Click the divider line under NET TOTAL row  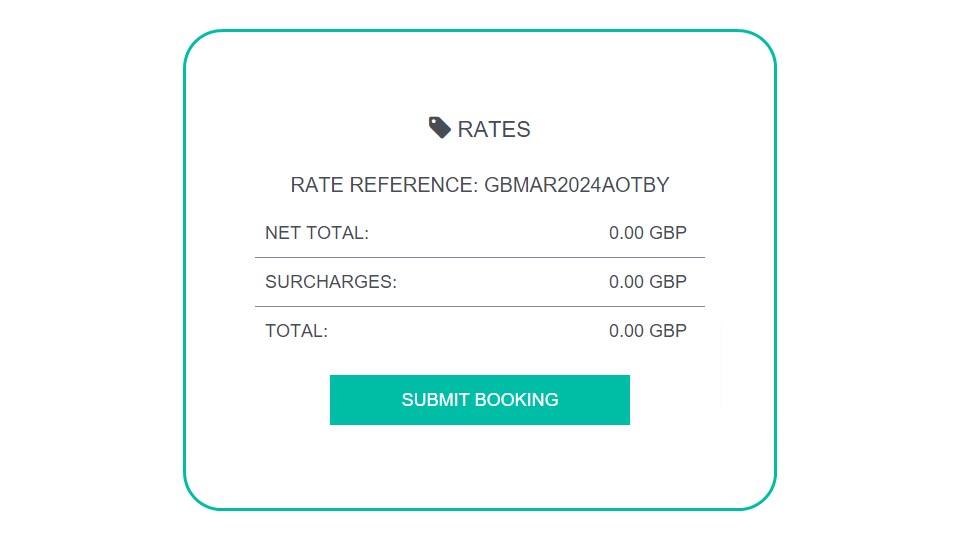pyautogui.click(x=479, y=257)
